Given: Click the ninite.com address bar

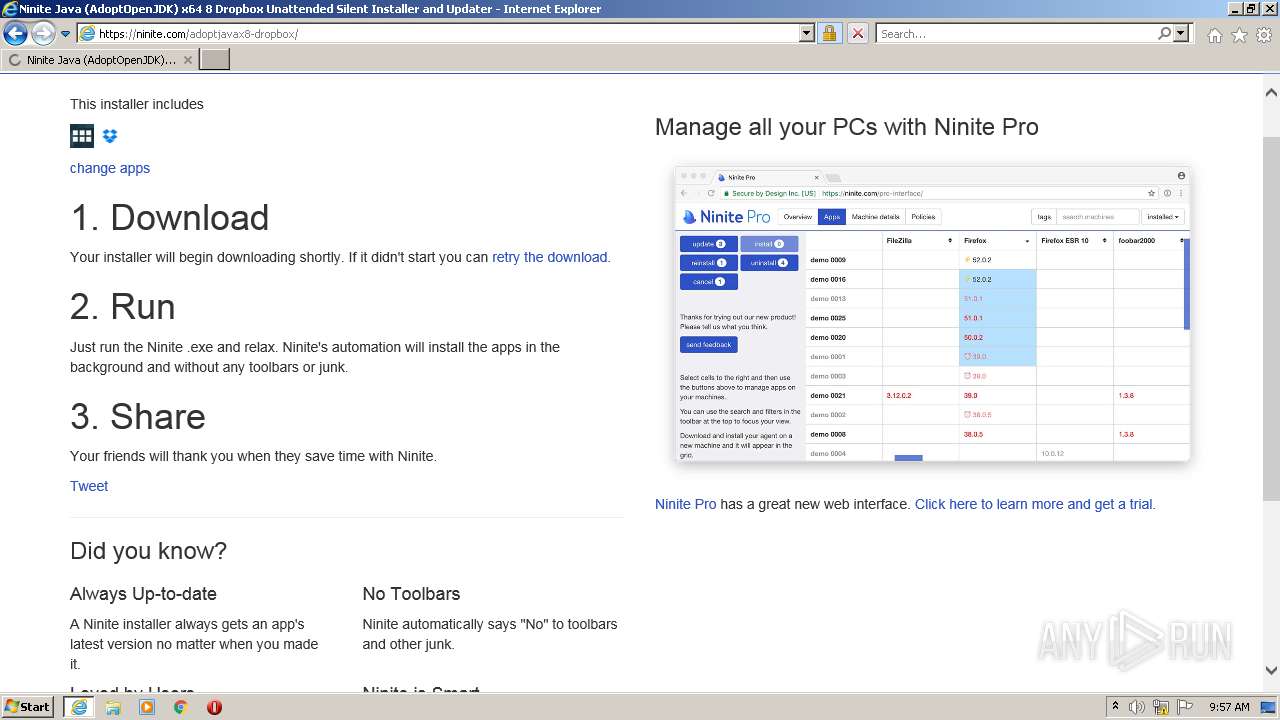Looking at the screenshot, I should coord(438,33).
